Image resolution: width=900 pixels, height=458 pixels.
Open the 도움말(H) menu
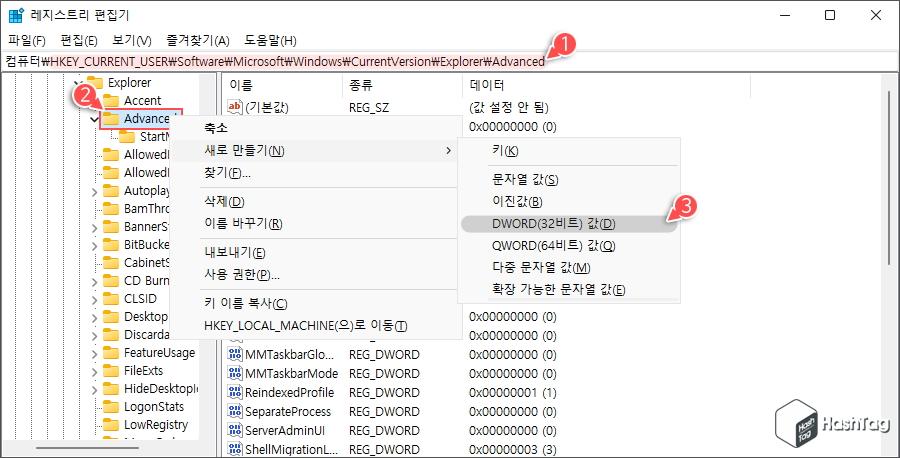pyautogui.click(x=270, y=41)
